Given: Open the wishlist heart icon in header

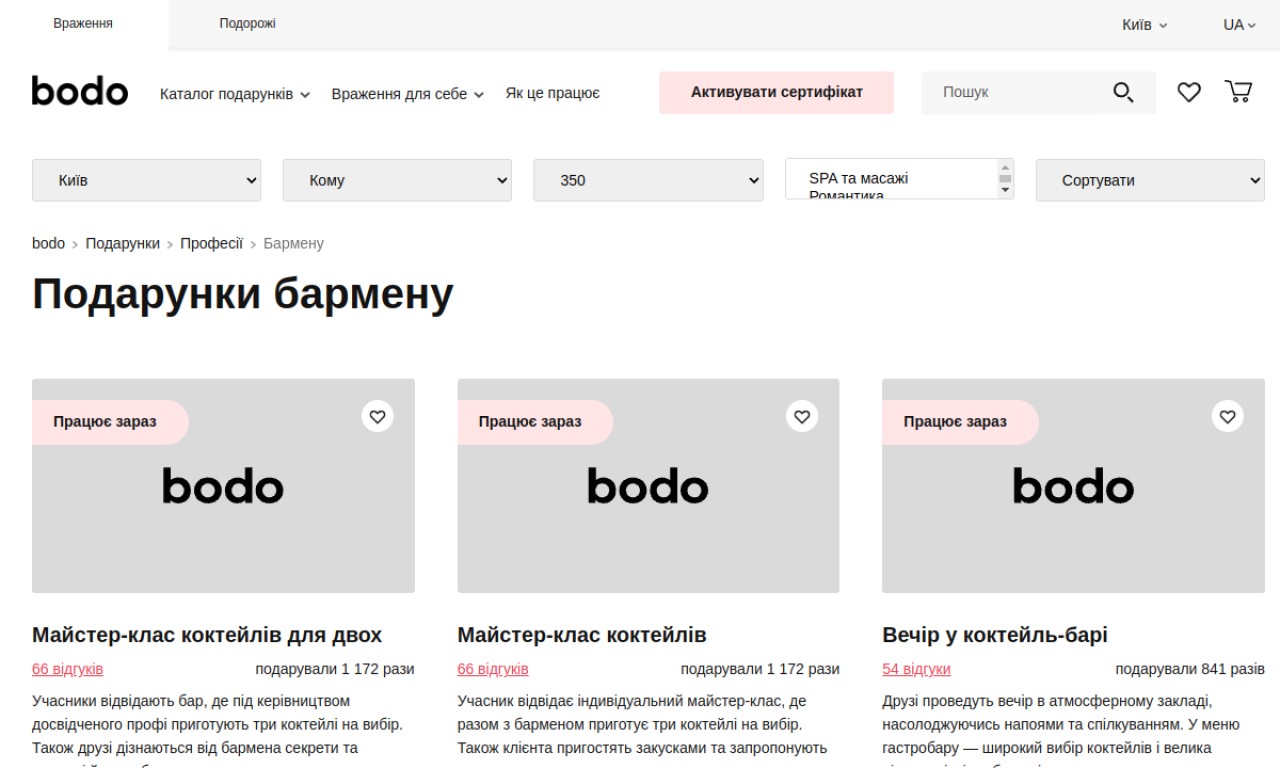Looking at the screenshot, I should click(x=1188, y=92).
